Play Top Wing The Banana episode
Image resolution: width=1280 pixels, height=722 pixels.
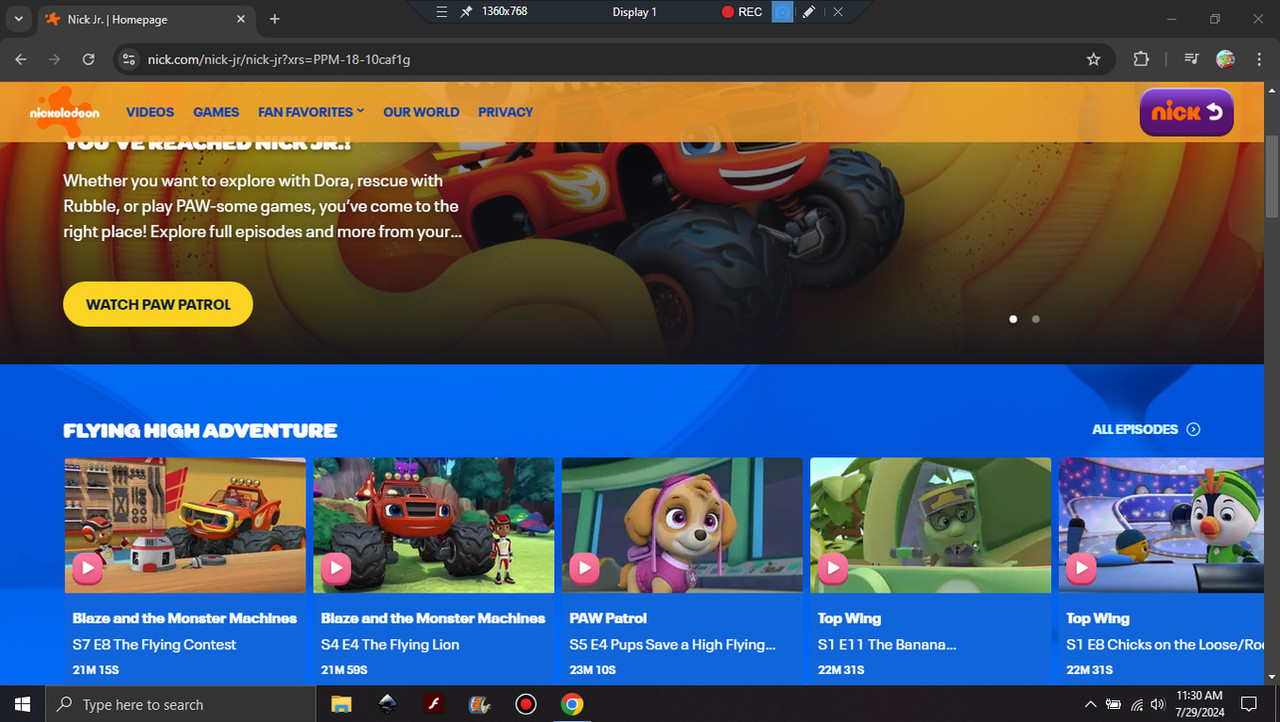click(x=832, y=569)
